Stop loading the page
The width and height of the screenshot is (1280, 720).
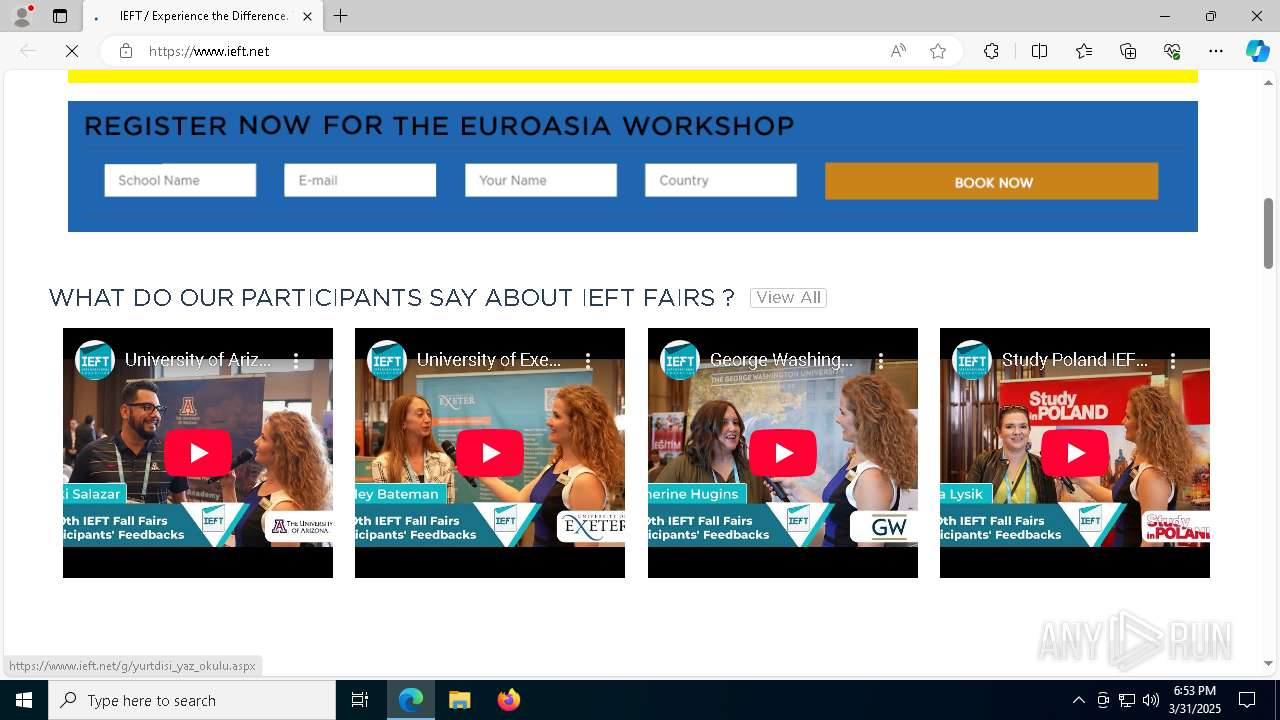(x=72, y=51)
